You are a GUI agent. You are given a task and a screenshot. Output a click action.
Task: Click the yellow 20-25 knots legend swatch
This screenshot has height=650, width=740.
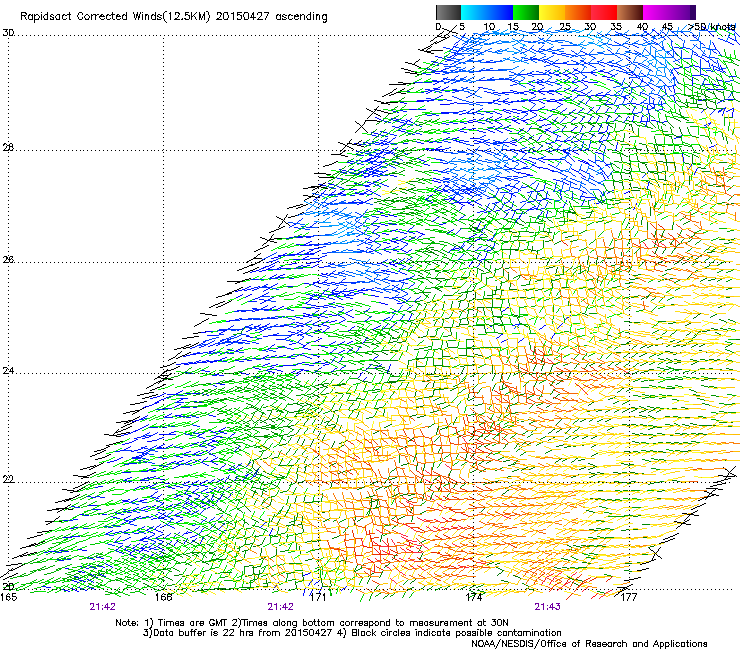552,12
